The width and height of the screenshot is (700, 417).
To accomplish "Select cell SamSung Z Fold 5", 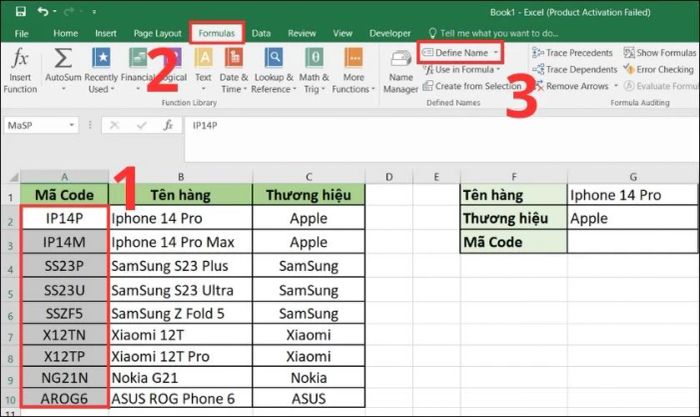I will [181, 313].
